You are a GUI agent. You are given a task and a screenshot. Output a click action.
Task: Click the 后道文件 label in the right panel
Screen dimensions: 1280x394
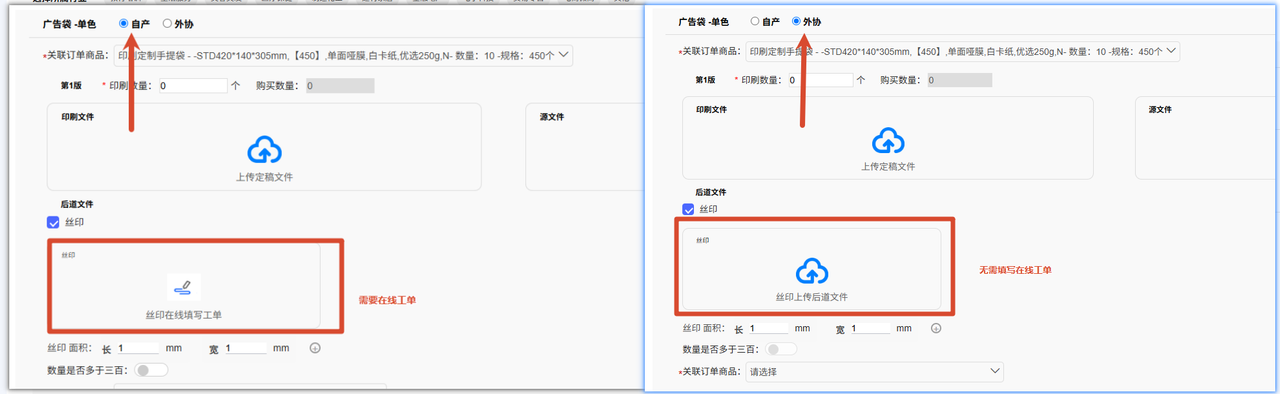[x=710, y=192]
